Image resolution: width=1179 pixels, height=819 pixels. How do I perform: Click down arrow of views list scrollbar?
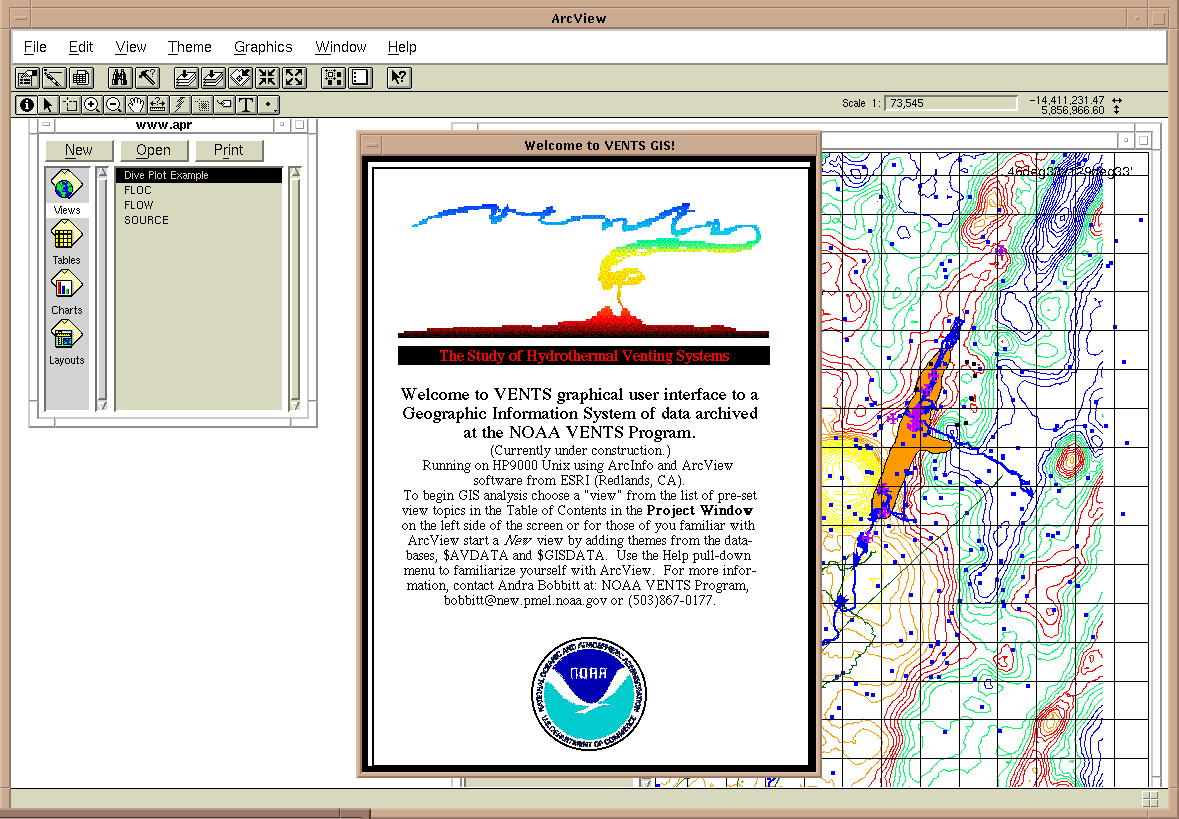(295, 405)
